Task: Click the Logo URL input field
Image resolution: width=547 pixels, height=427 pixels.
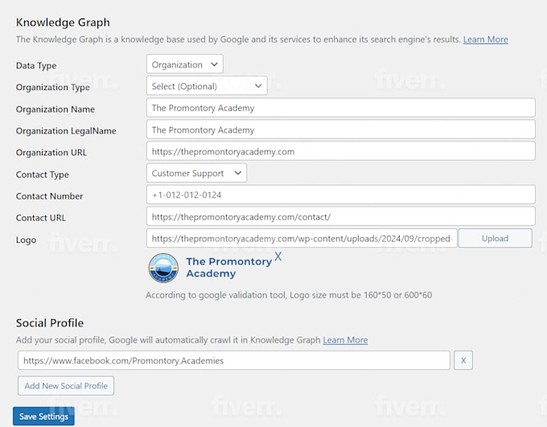Action: point(302,238)
